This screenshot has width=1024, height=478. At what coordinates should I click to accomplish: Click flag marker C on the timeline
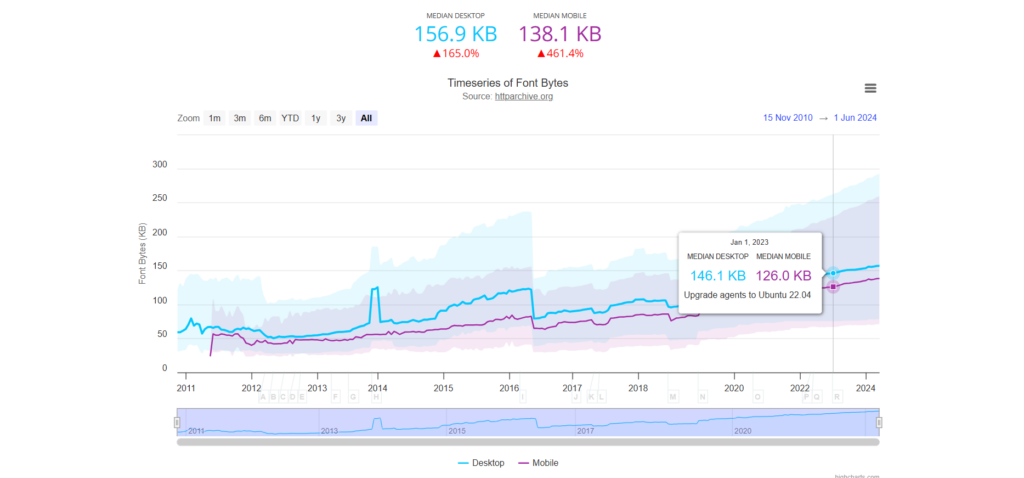[283, 396]
